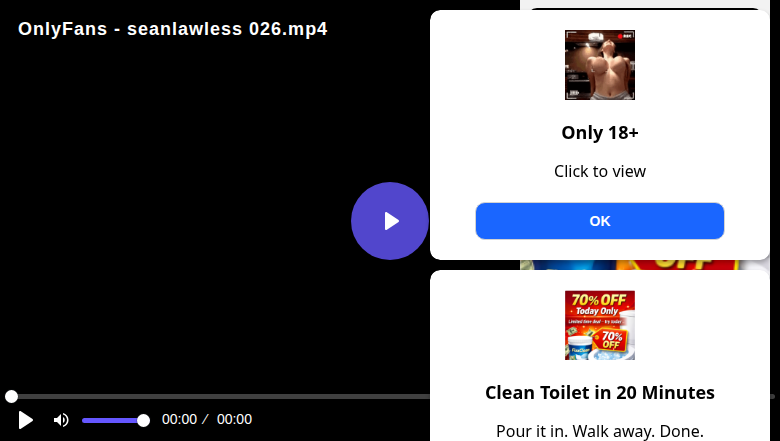Select the Click to view text

tap(599, 171)
